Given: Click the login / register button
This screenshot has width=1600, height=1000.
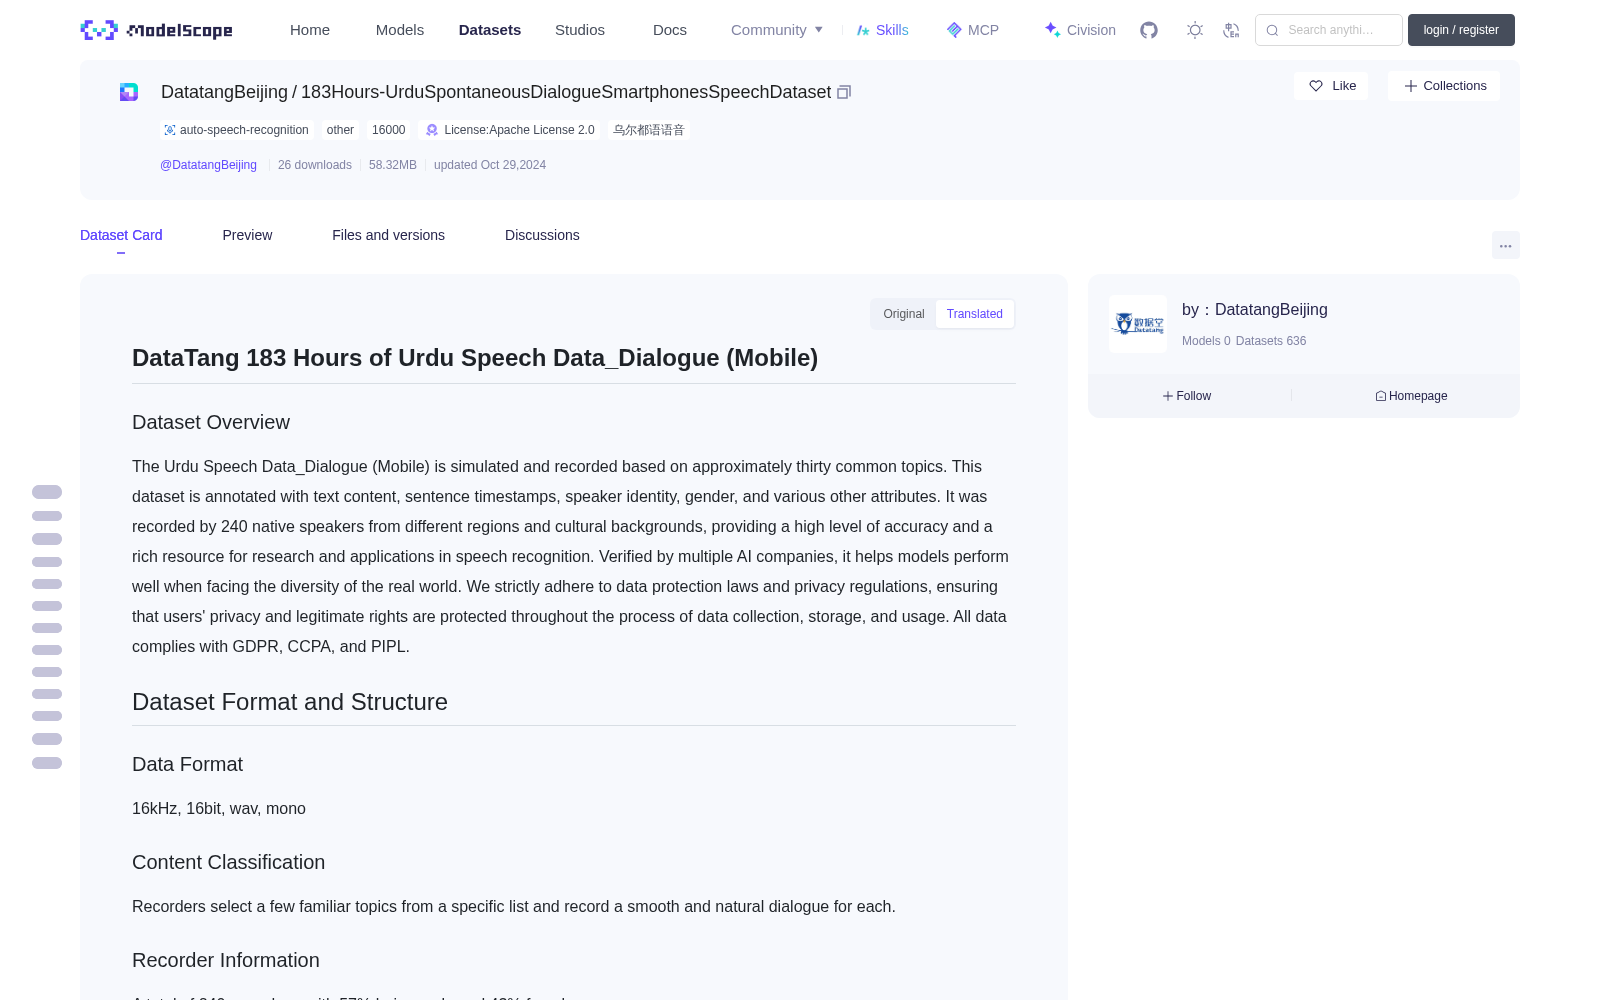Looking at the screenshot, I should tap(1461, 30).
